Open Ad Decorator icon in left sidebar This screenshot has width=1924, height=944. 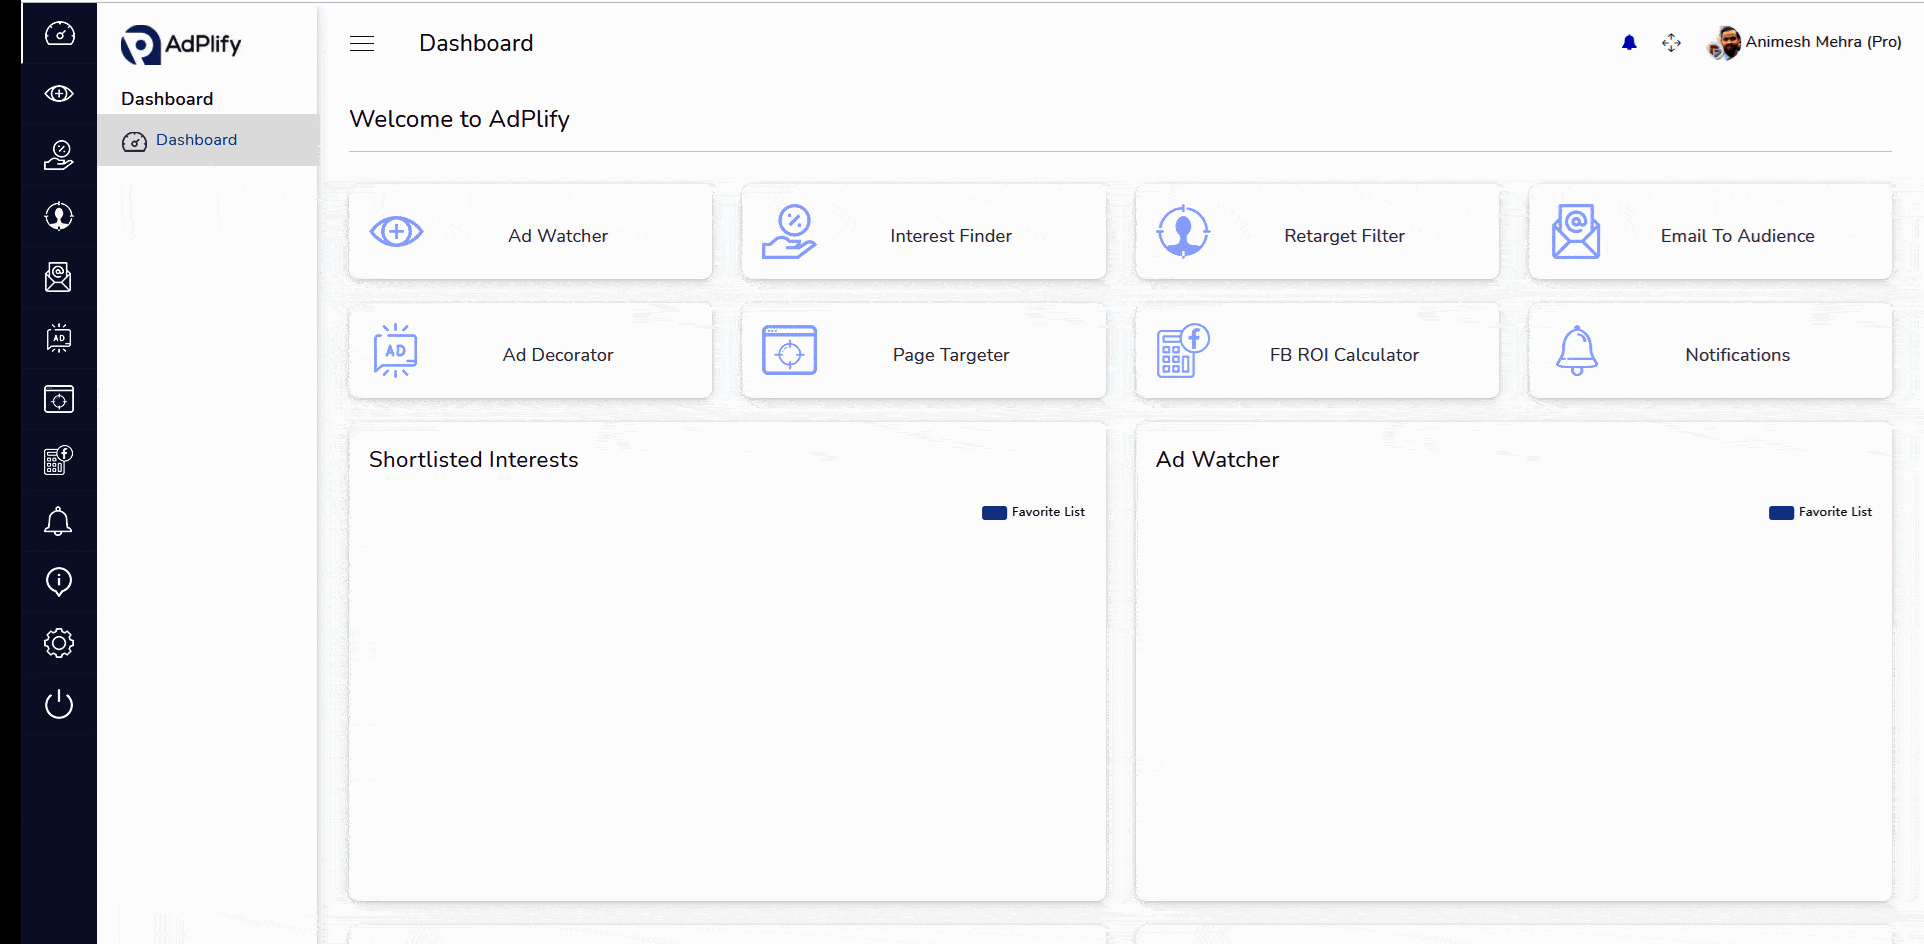(59, 338)
